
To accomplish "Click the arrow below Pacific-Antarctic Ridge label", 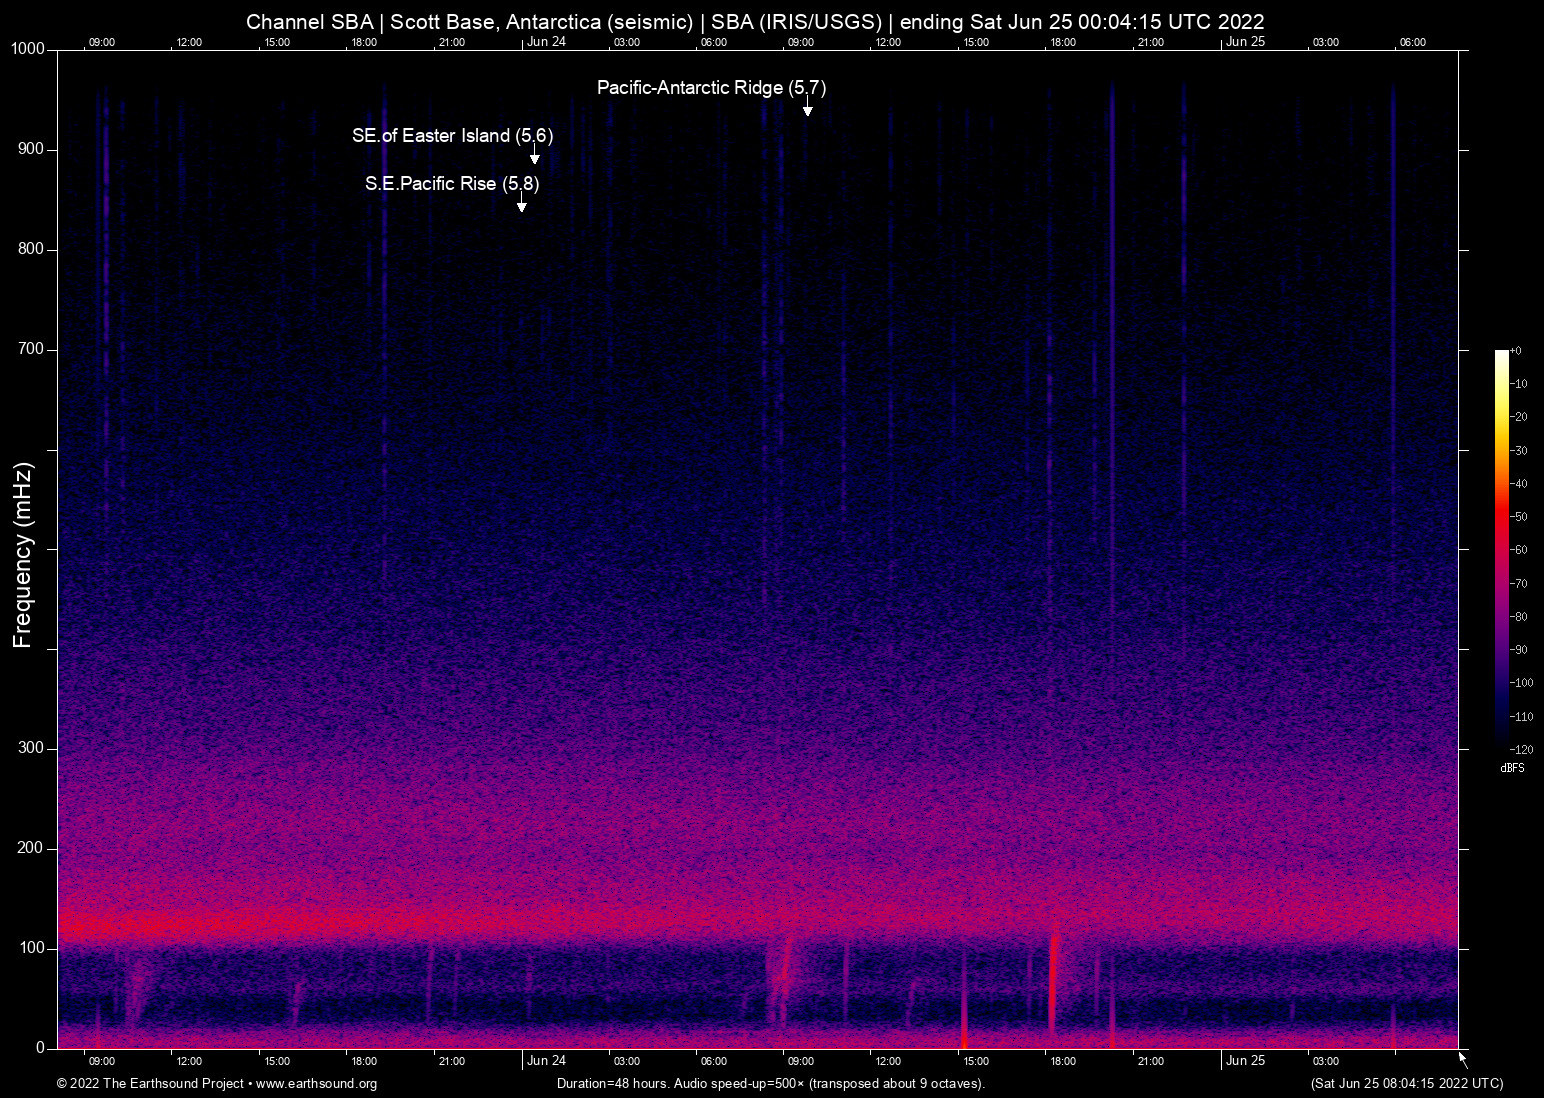I will (x=807, y=107).
